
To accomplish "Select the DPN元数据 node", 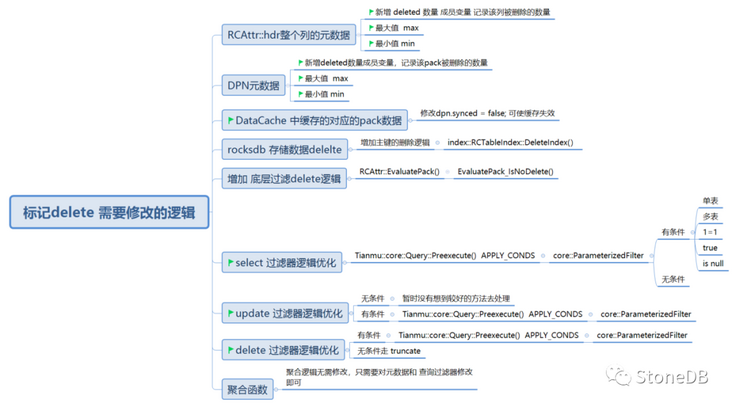I will (x=253, y=85).
